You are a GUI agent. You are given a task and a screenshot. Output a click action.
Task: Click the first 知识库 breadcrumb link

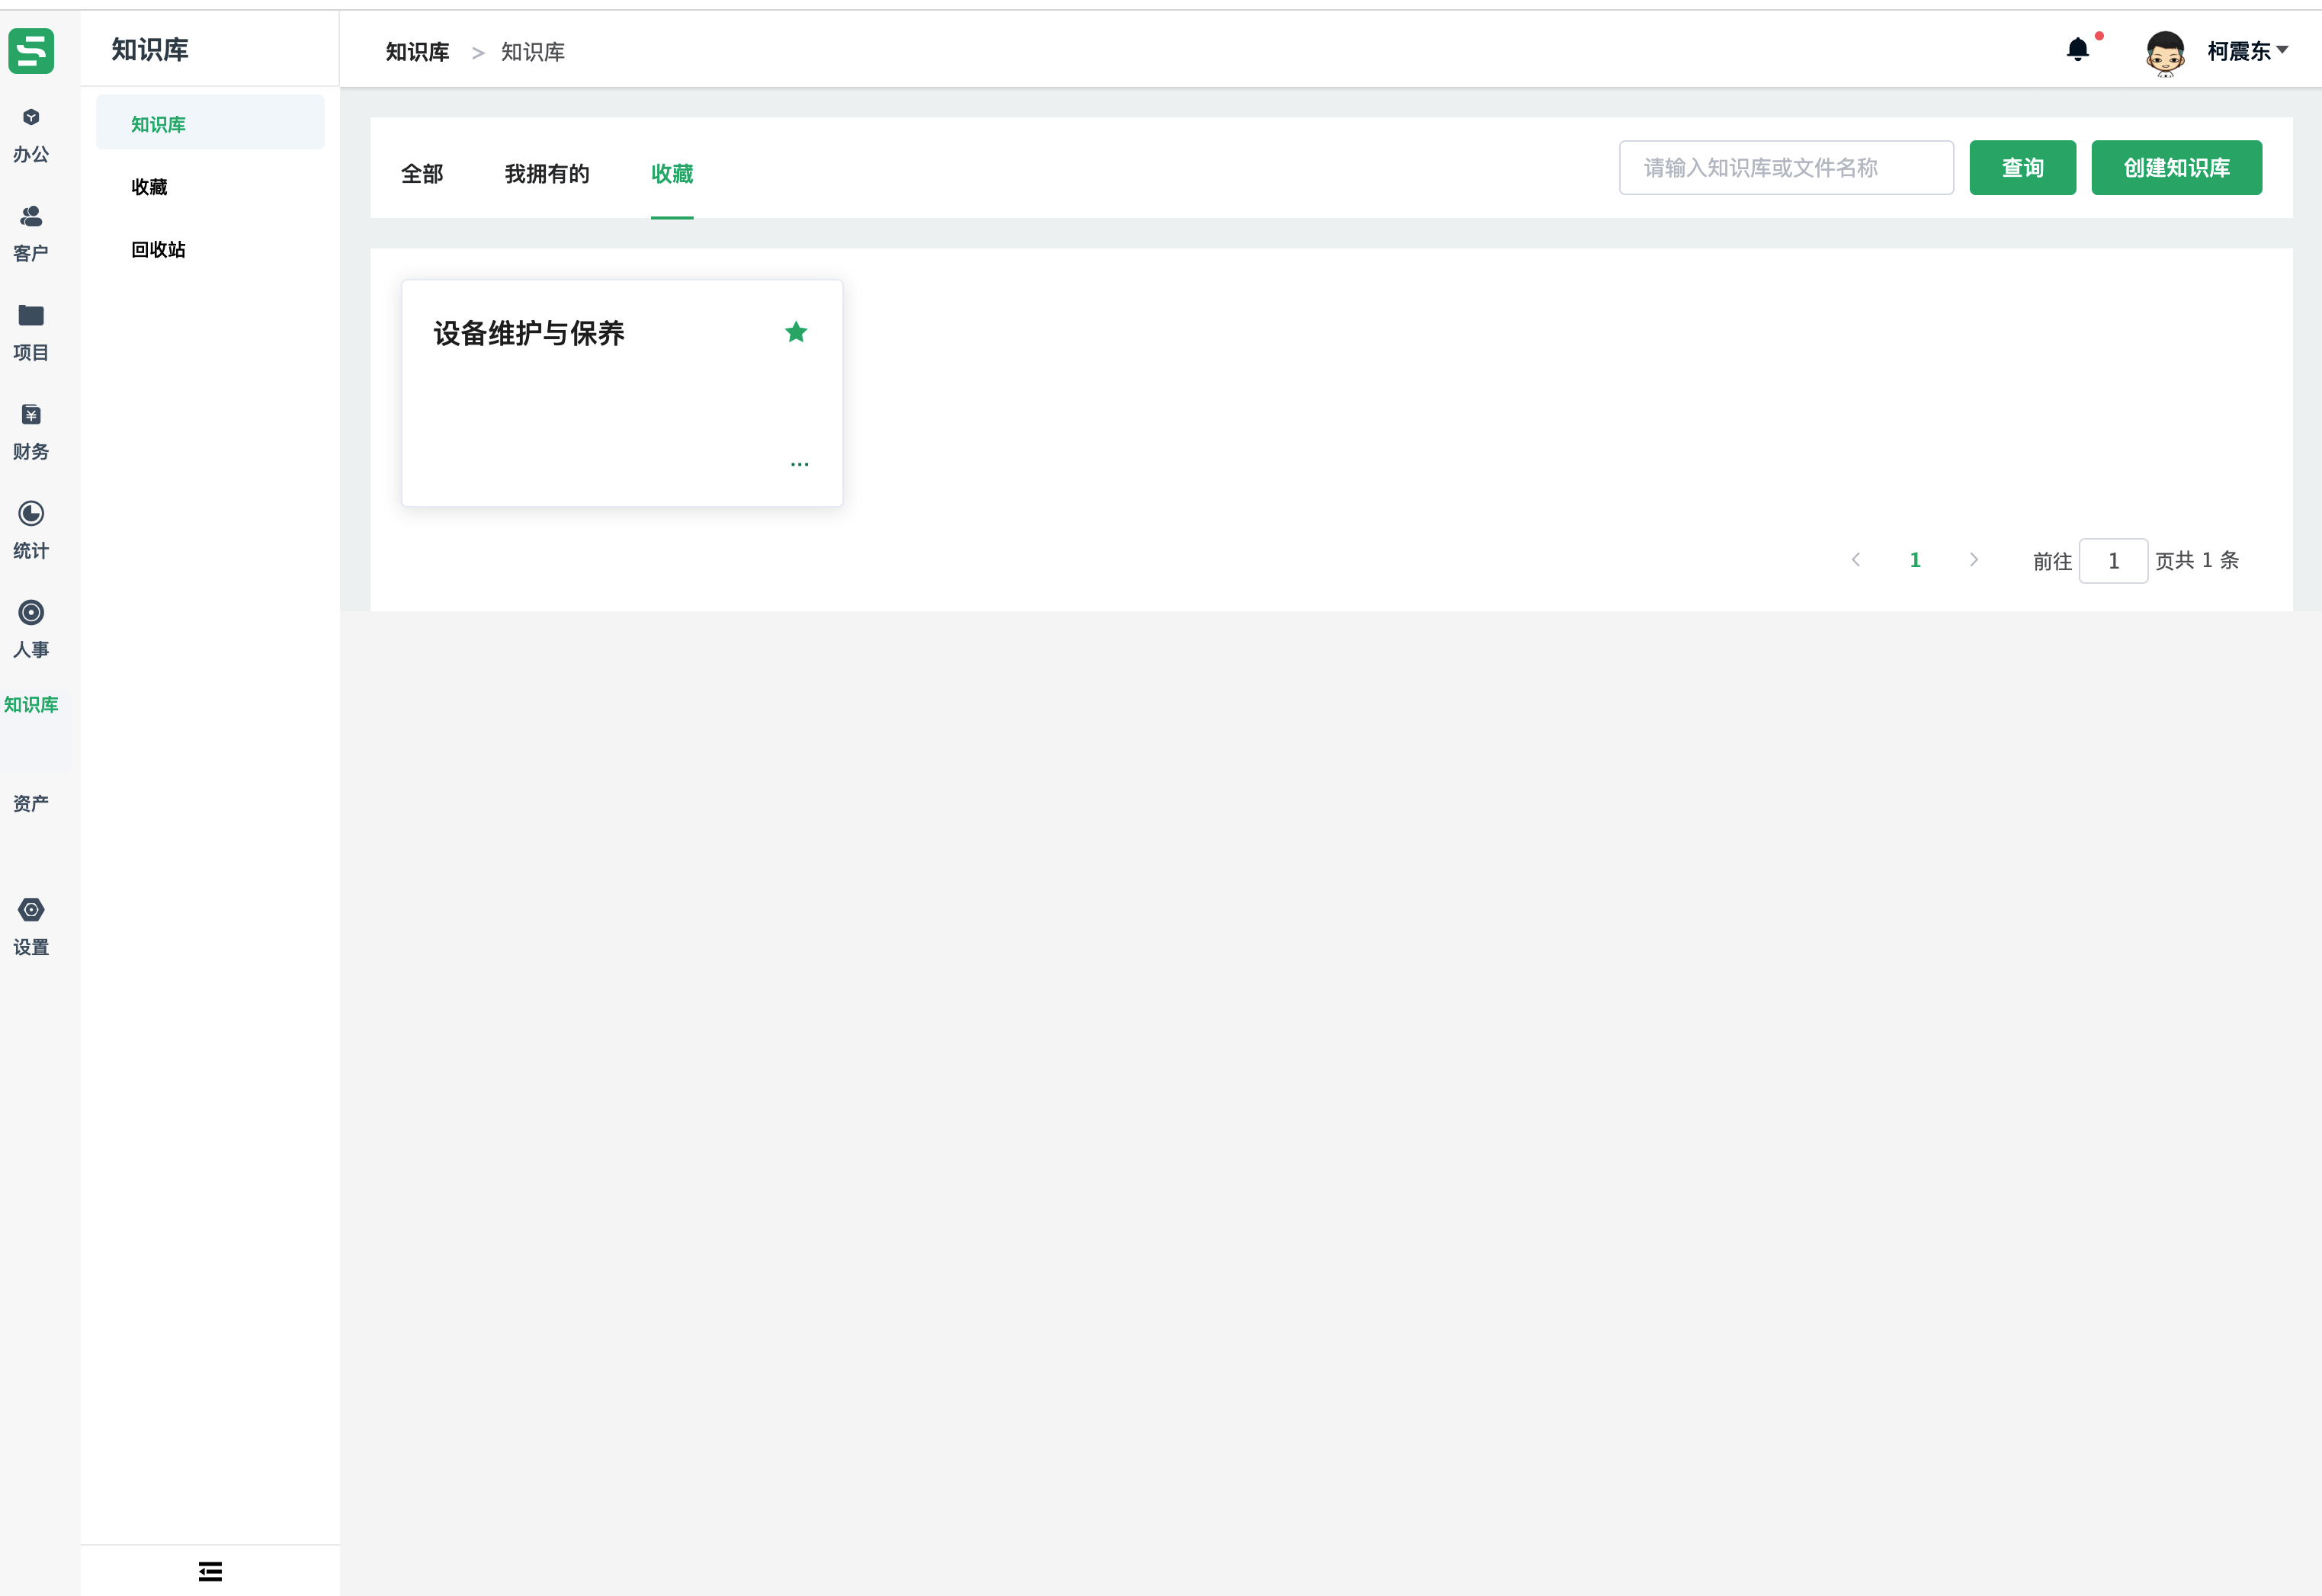pos(417,52)
